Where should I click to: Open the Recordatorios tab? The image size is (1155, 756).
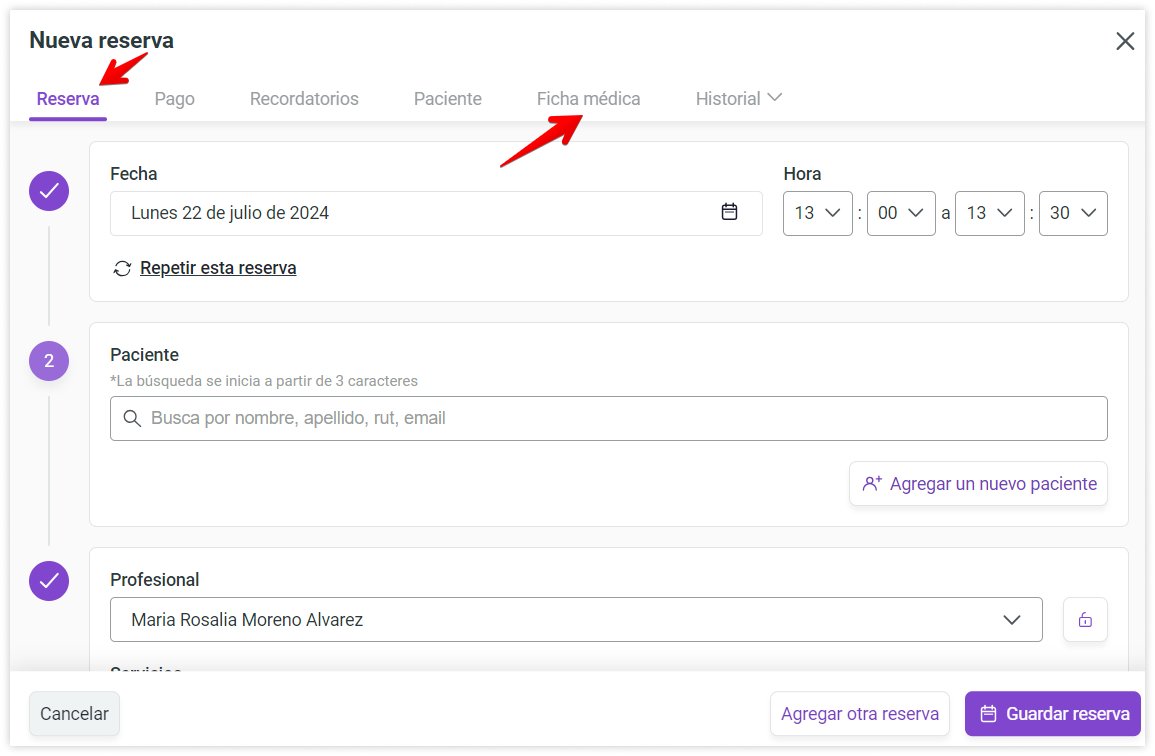tap(304, 99)
